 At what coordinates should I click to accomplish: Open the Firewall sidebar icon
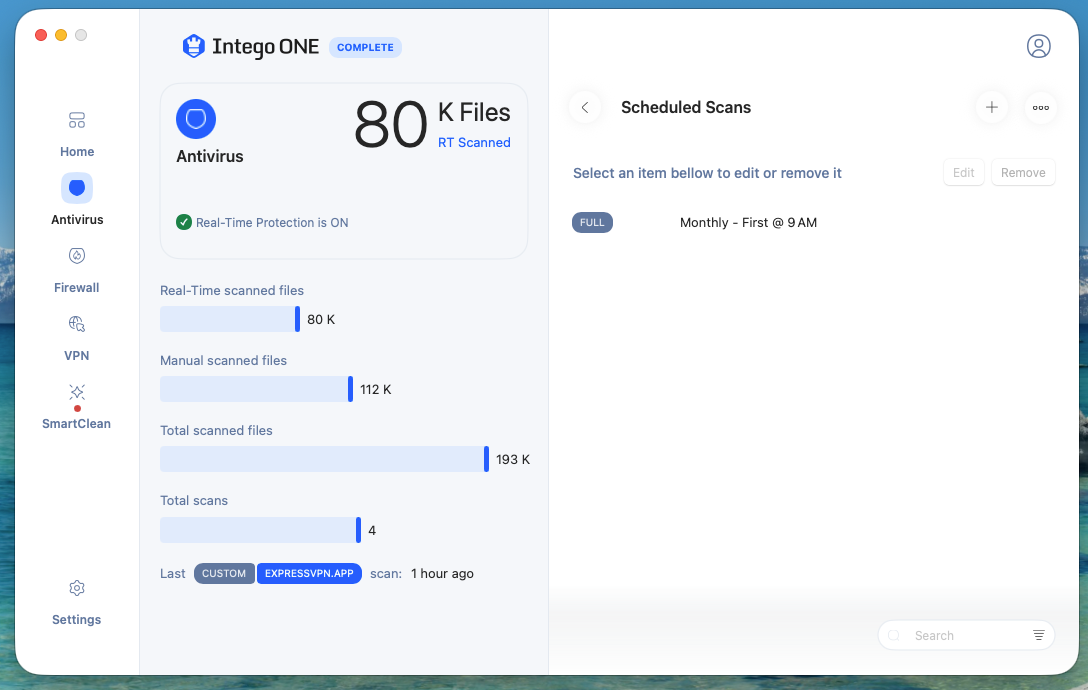click(x=77, y=256)
